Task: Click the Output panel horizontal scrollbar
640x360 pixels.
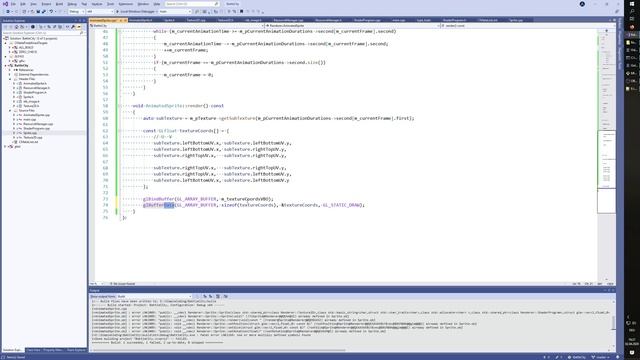Action: 218,350
